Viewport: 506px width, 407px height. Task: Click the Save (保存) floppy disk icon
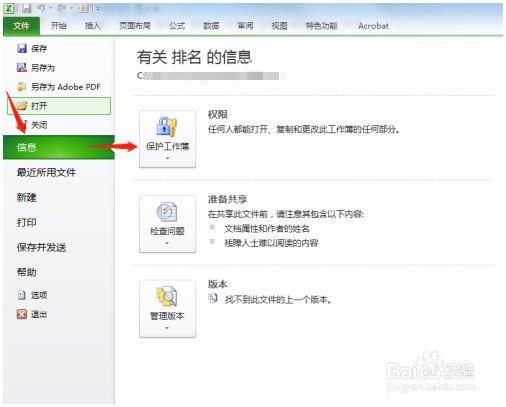pos(22,48)
